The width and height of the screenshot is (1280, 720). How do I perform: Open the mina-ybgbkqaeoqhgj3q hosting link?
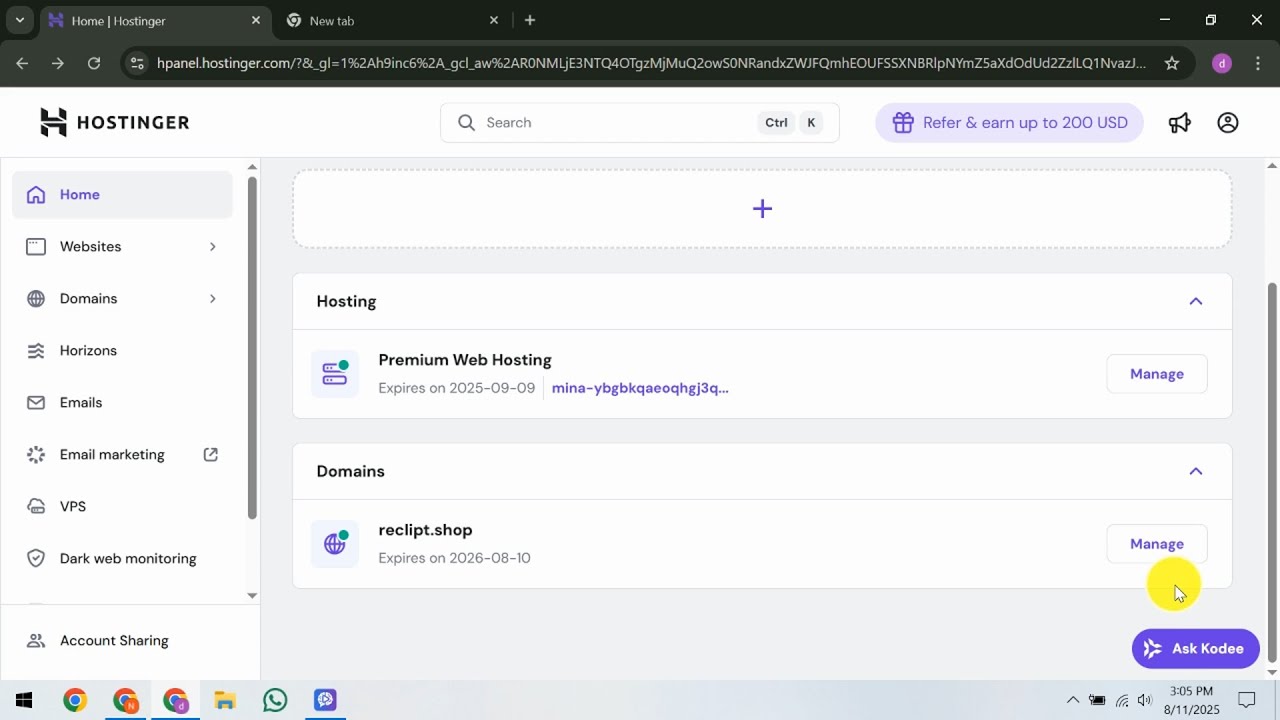640,388
